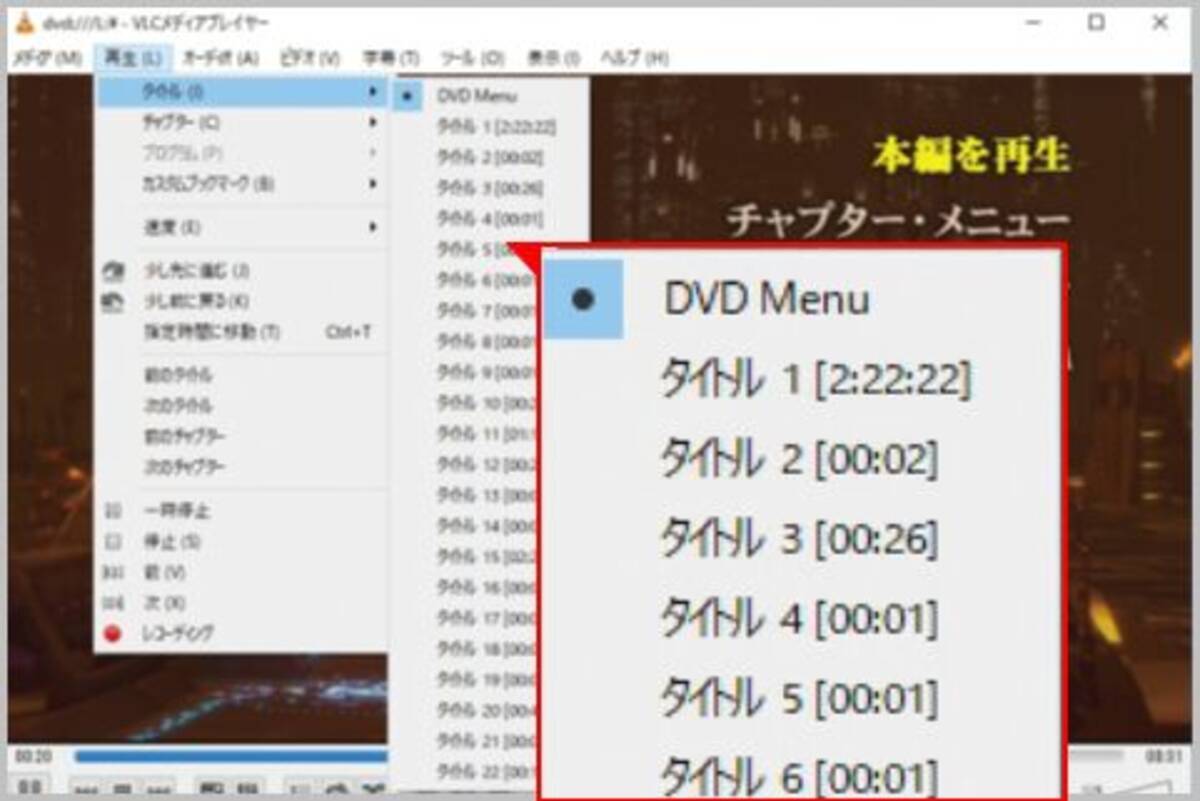Click the 一時停止 pause icon in menu
The width and height of the screenshot is (1200, 801).
pyautogui.click(x=114, y=511)
